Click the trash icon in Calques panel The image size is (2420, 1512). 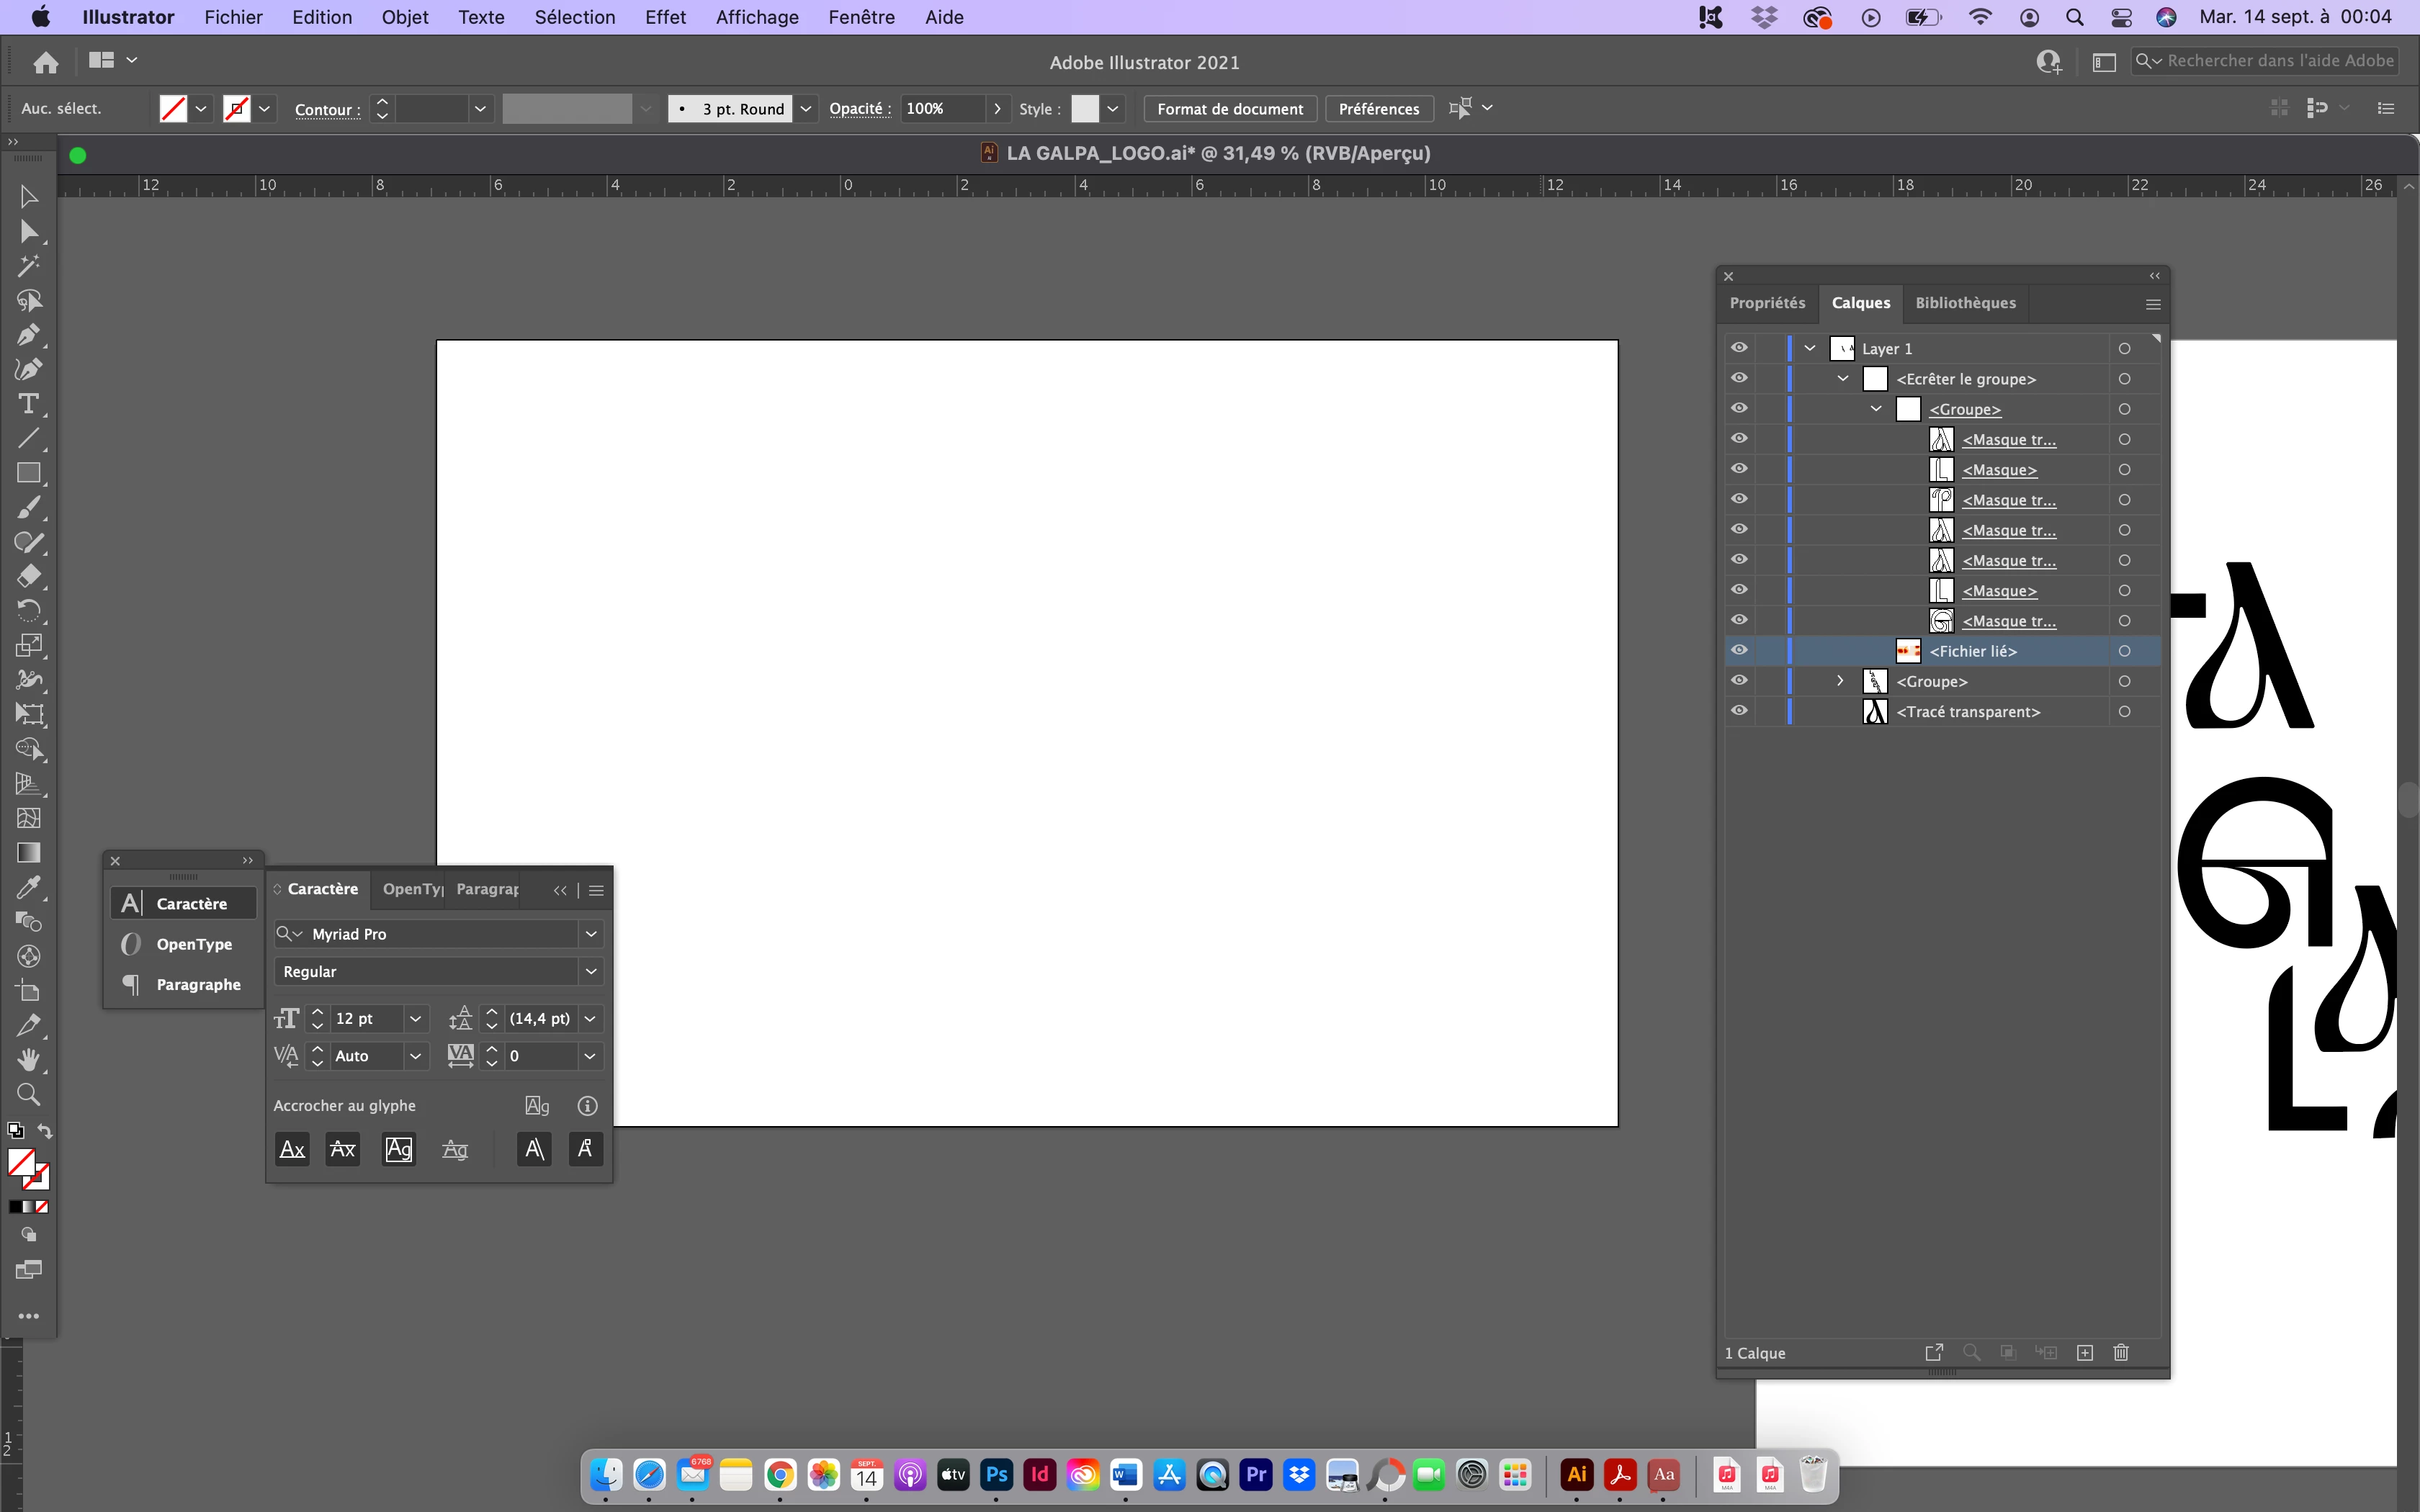tap(2121, 1352)
